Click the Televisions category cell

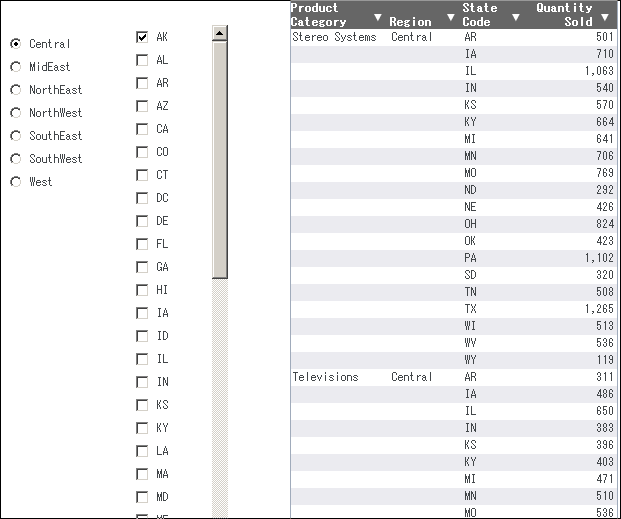pos(325,377)
